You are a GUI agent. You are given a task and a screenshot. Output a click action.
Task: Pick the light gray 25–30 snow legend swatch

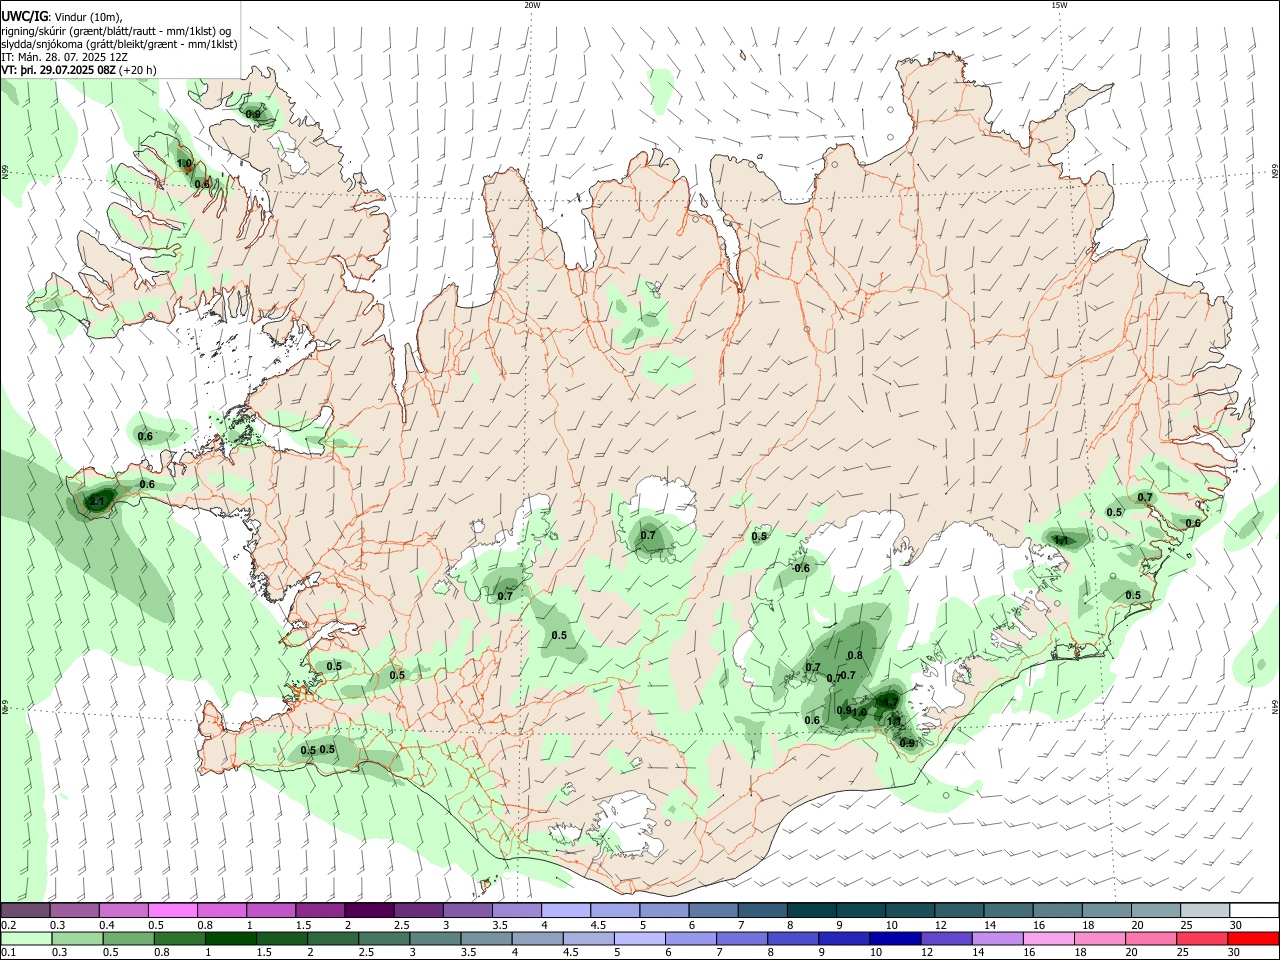click(1205, 911)
